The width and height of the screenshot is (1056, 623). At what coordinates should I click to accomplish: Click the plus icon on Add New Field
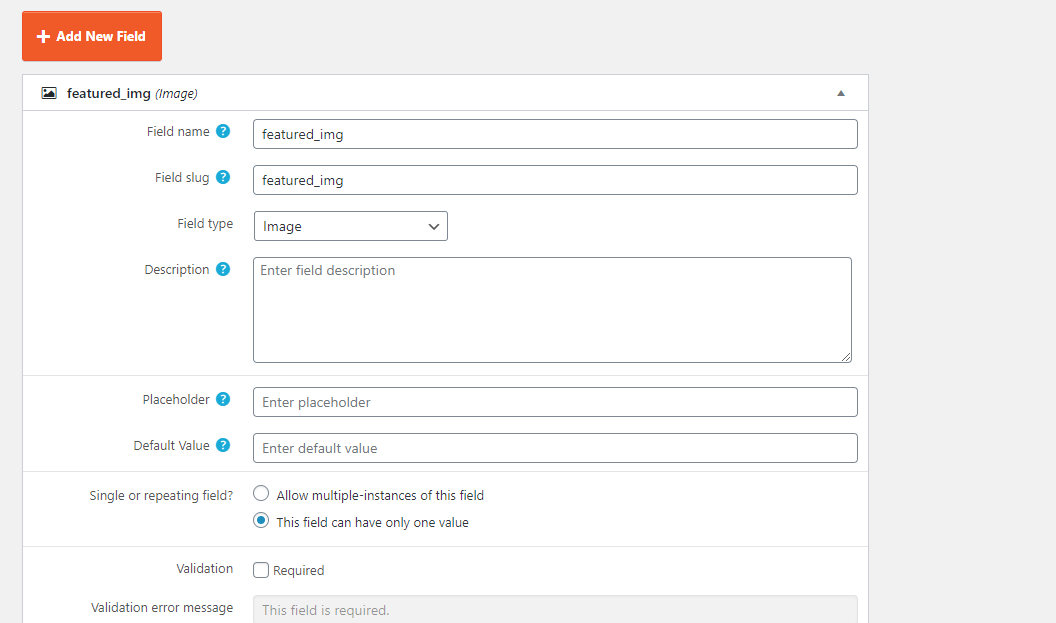tap(43, 36)
